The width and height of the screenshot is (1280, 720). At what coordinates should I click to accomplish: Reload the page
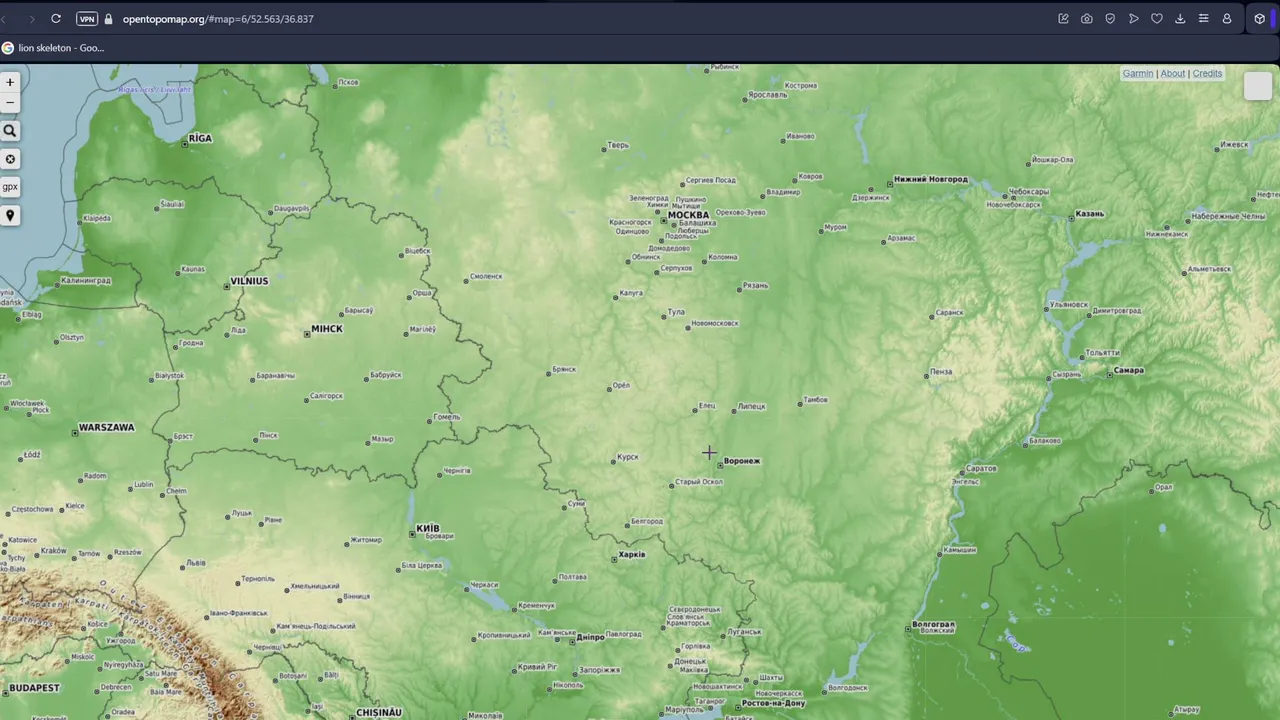pos(56,19)
